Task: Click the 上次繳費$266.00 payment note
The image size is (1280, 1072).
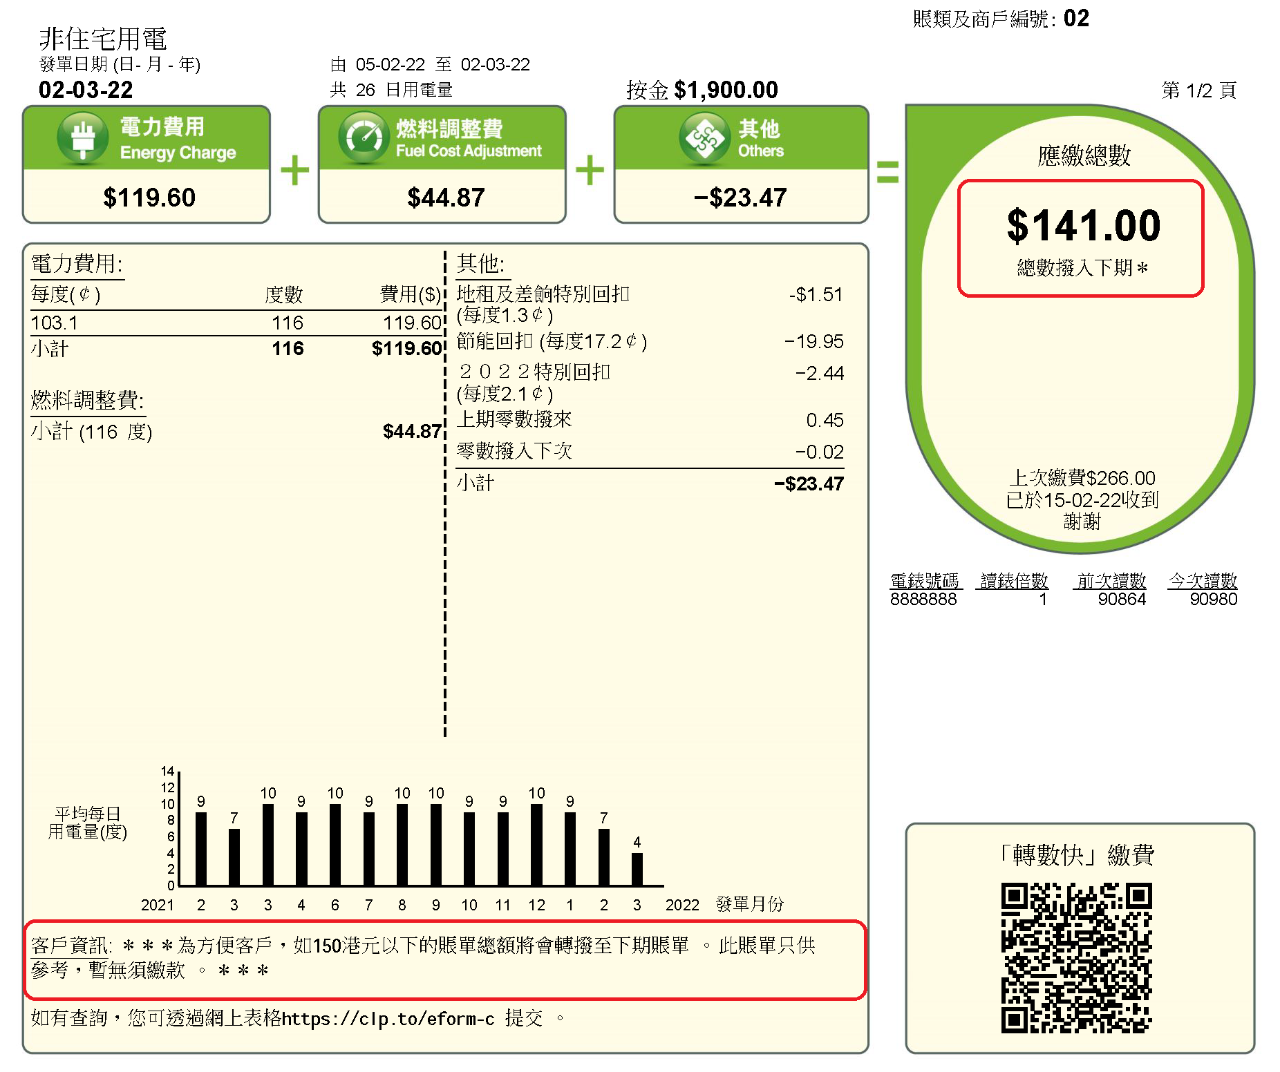Action: click(1082, 479)
